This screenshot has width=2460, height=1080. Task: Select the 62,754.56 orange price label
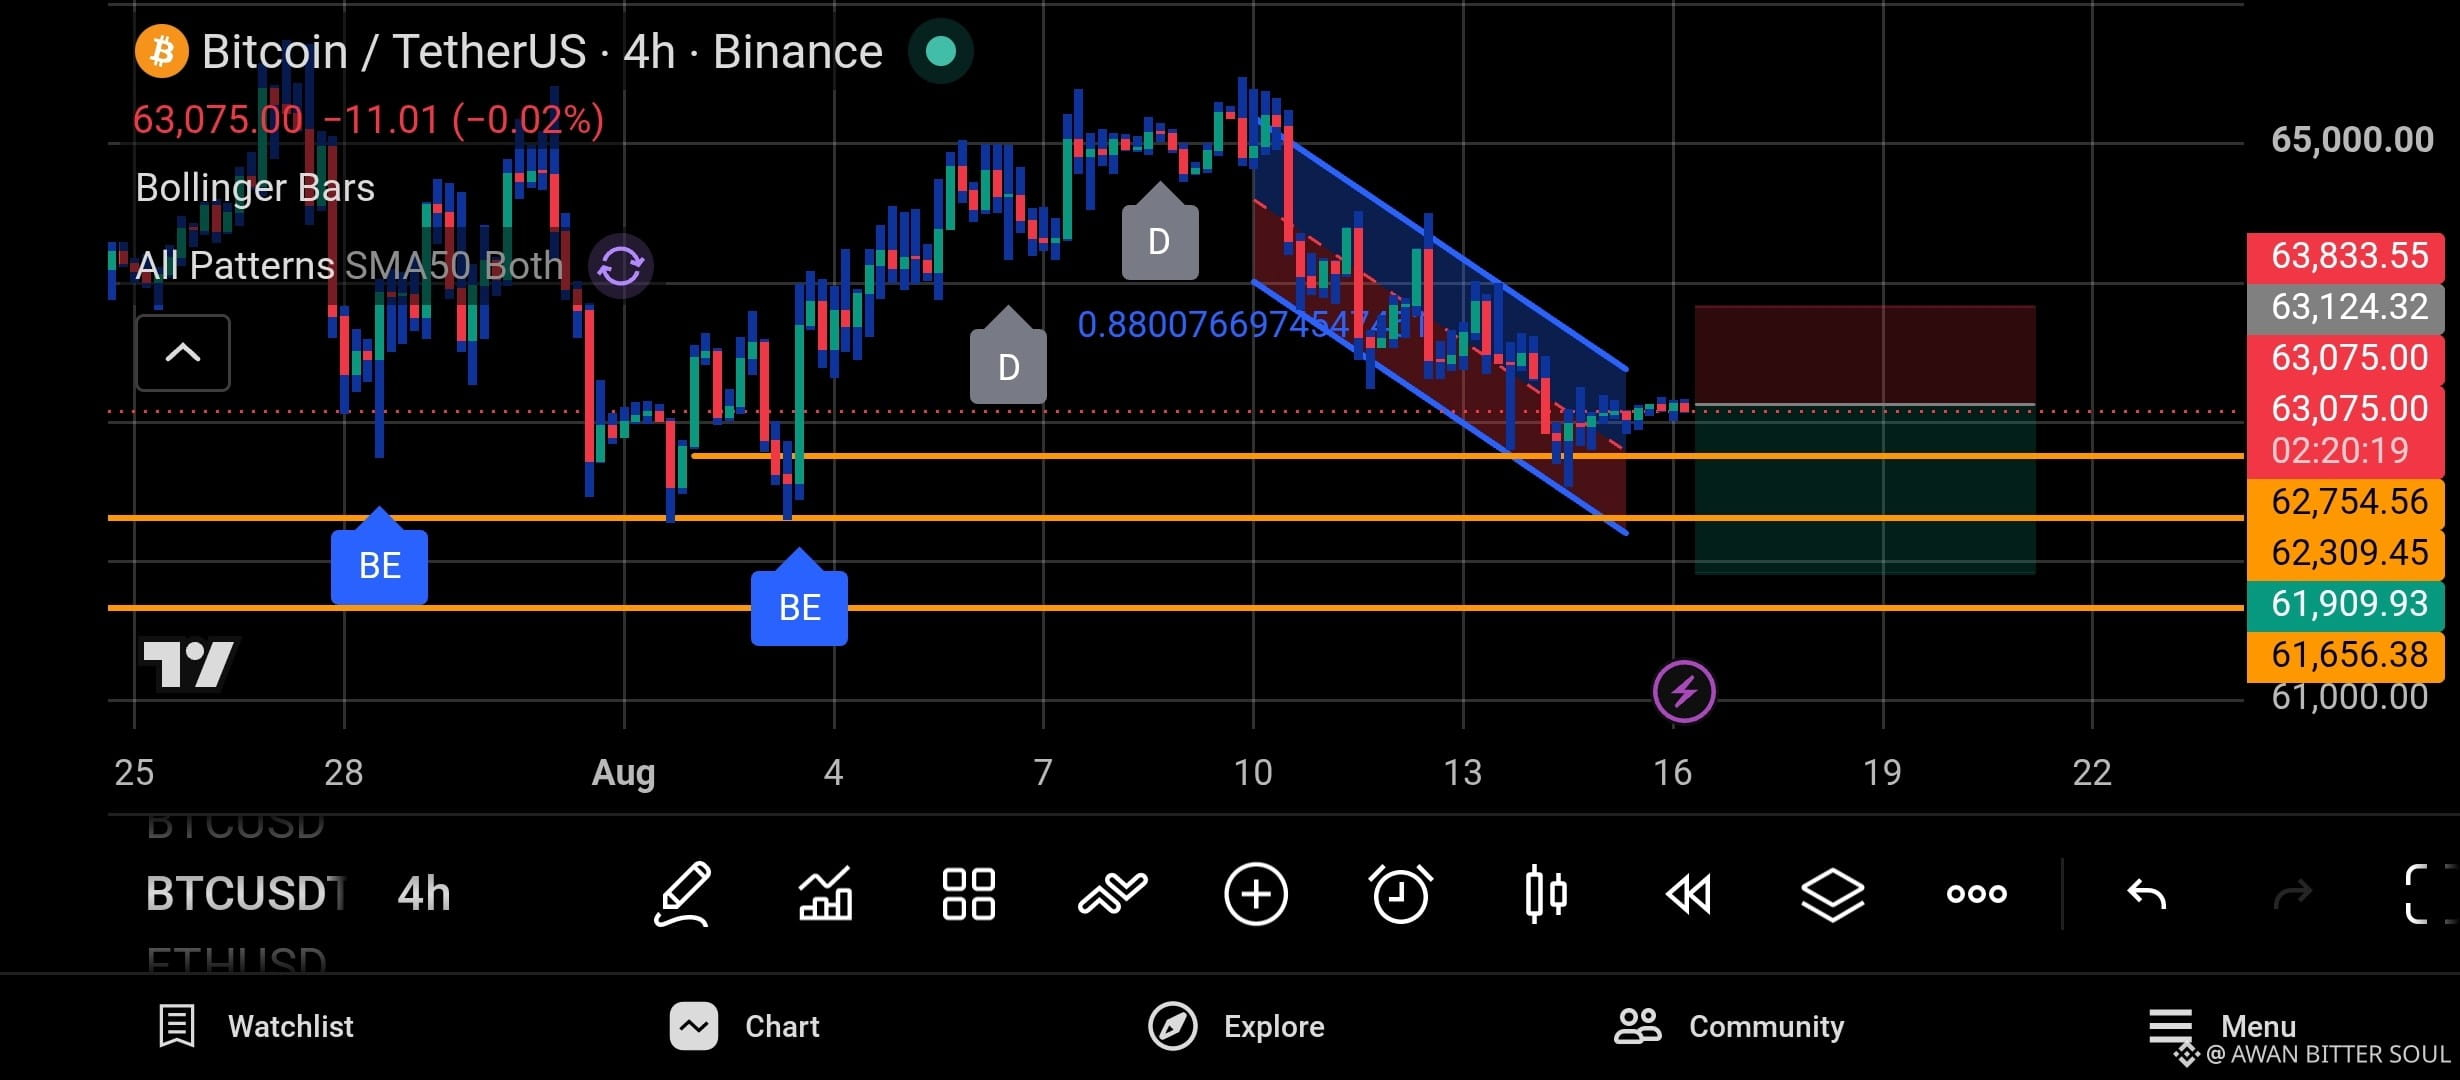pyautogui.click(x=2346, y=502)
